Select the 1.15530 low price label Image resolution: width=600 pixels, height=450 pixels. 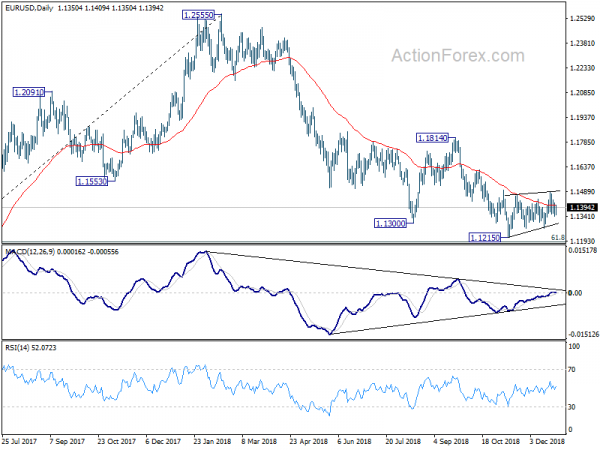[92, 181]
